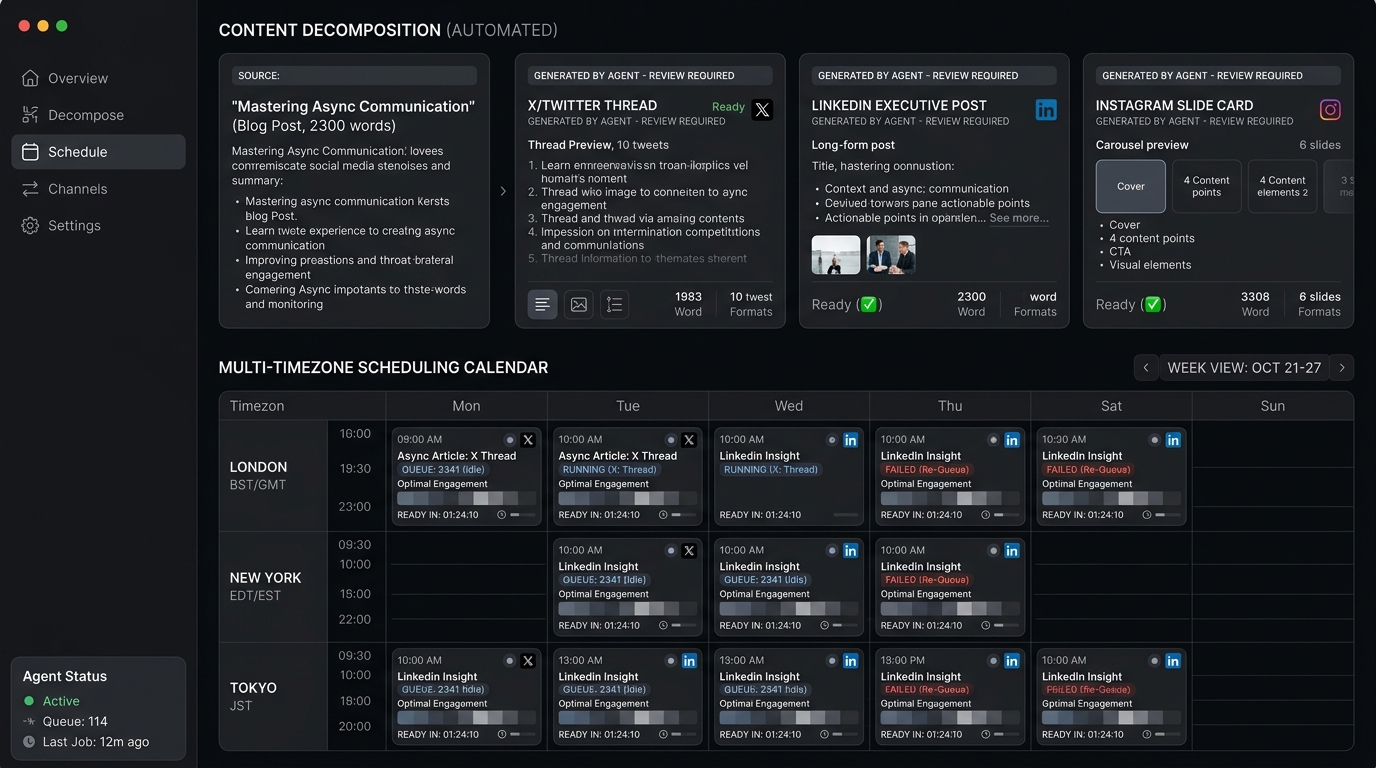Click the LinkedIn icon on New York Wednesday's card

(850, 550)
